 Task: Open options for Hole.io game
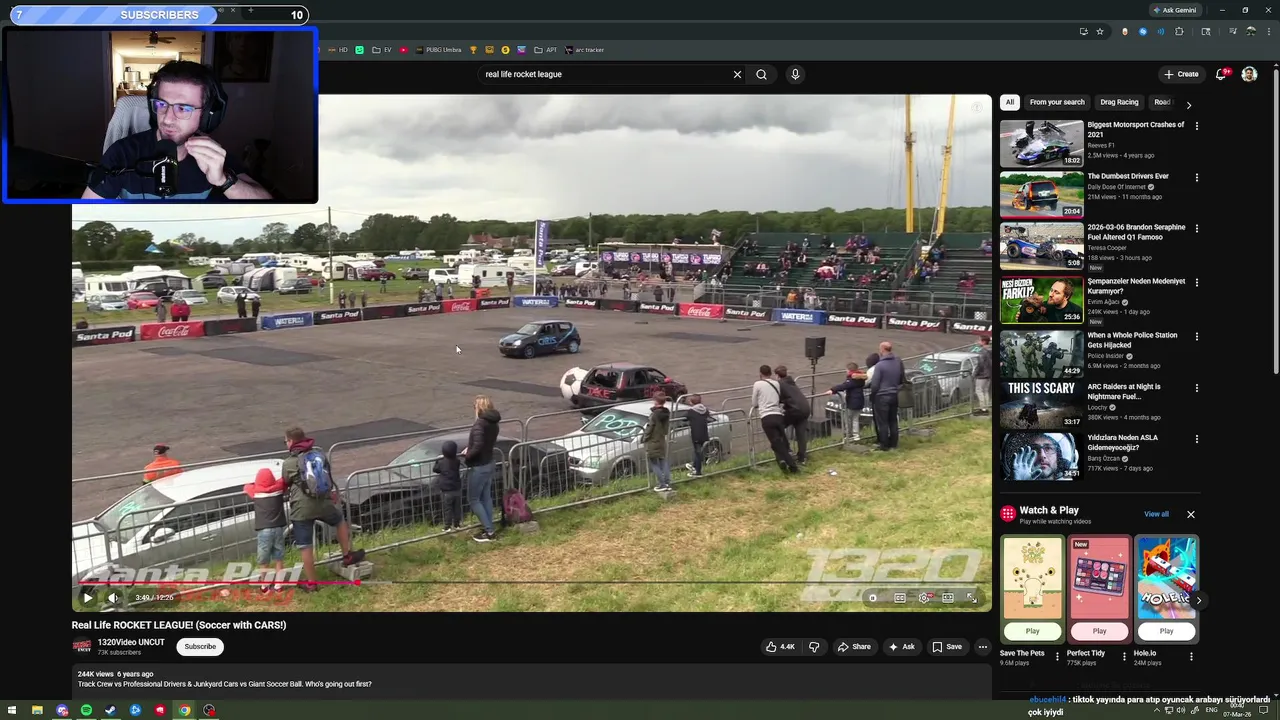pyautogui.click(x=1190, y=657)
